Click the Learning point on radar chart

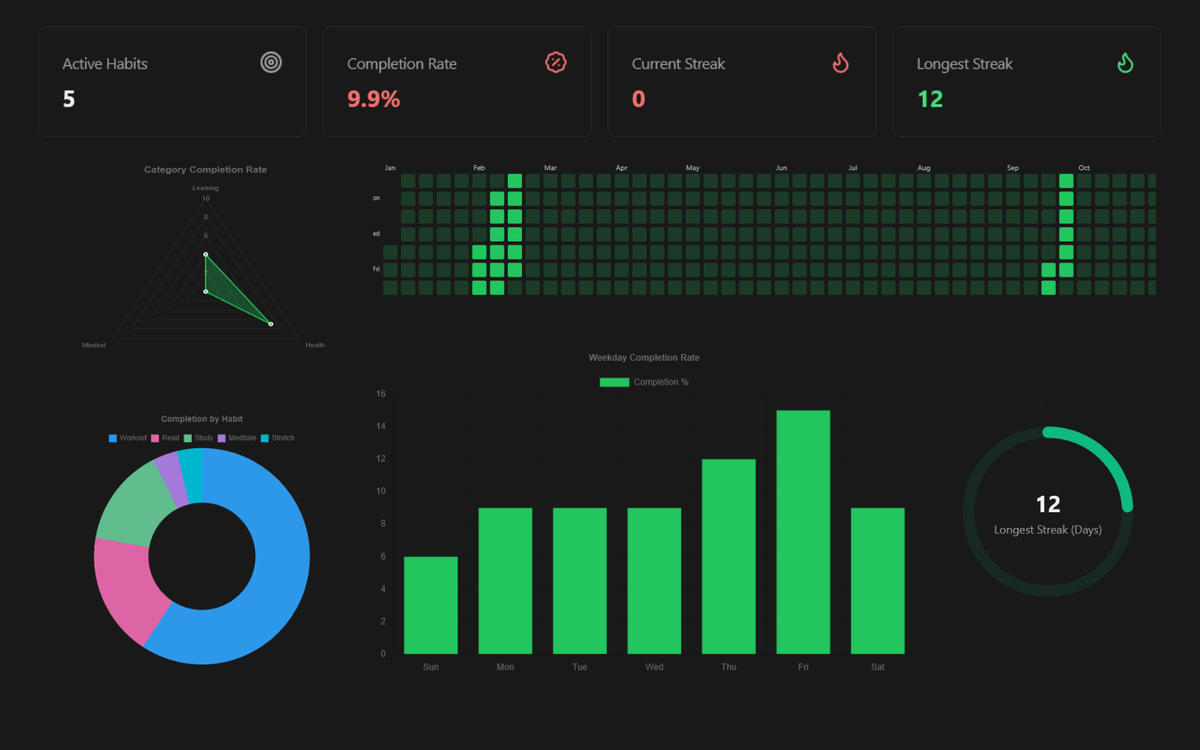[x=206, y=255]
